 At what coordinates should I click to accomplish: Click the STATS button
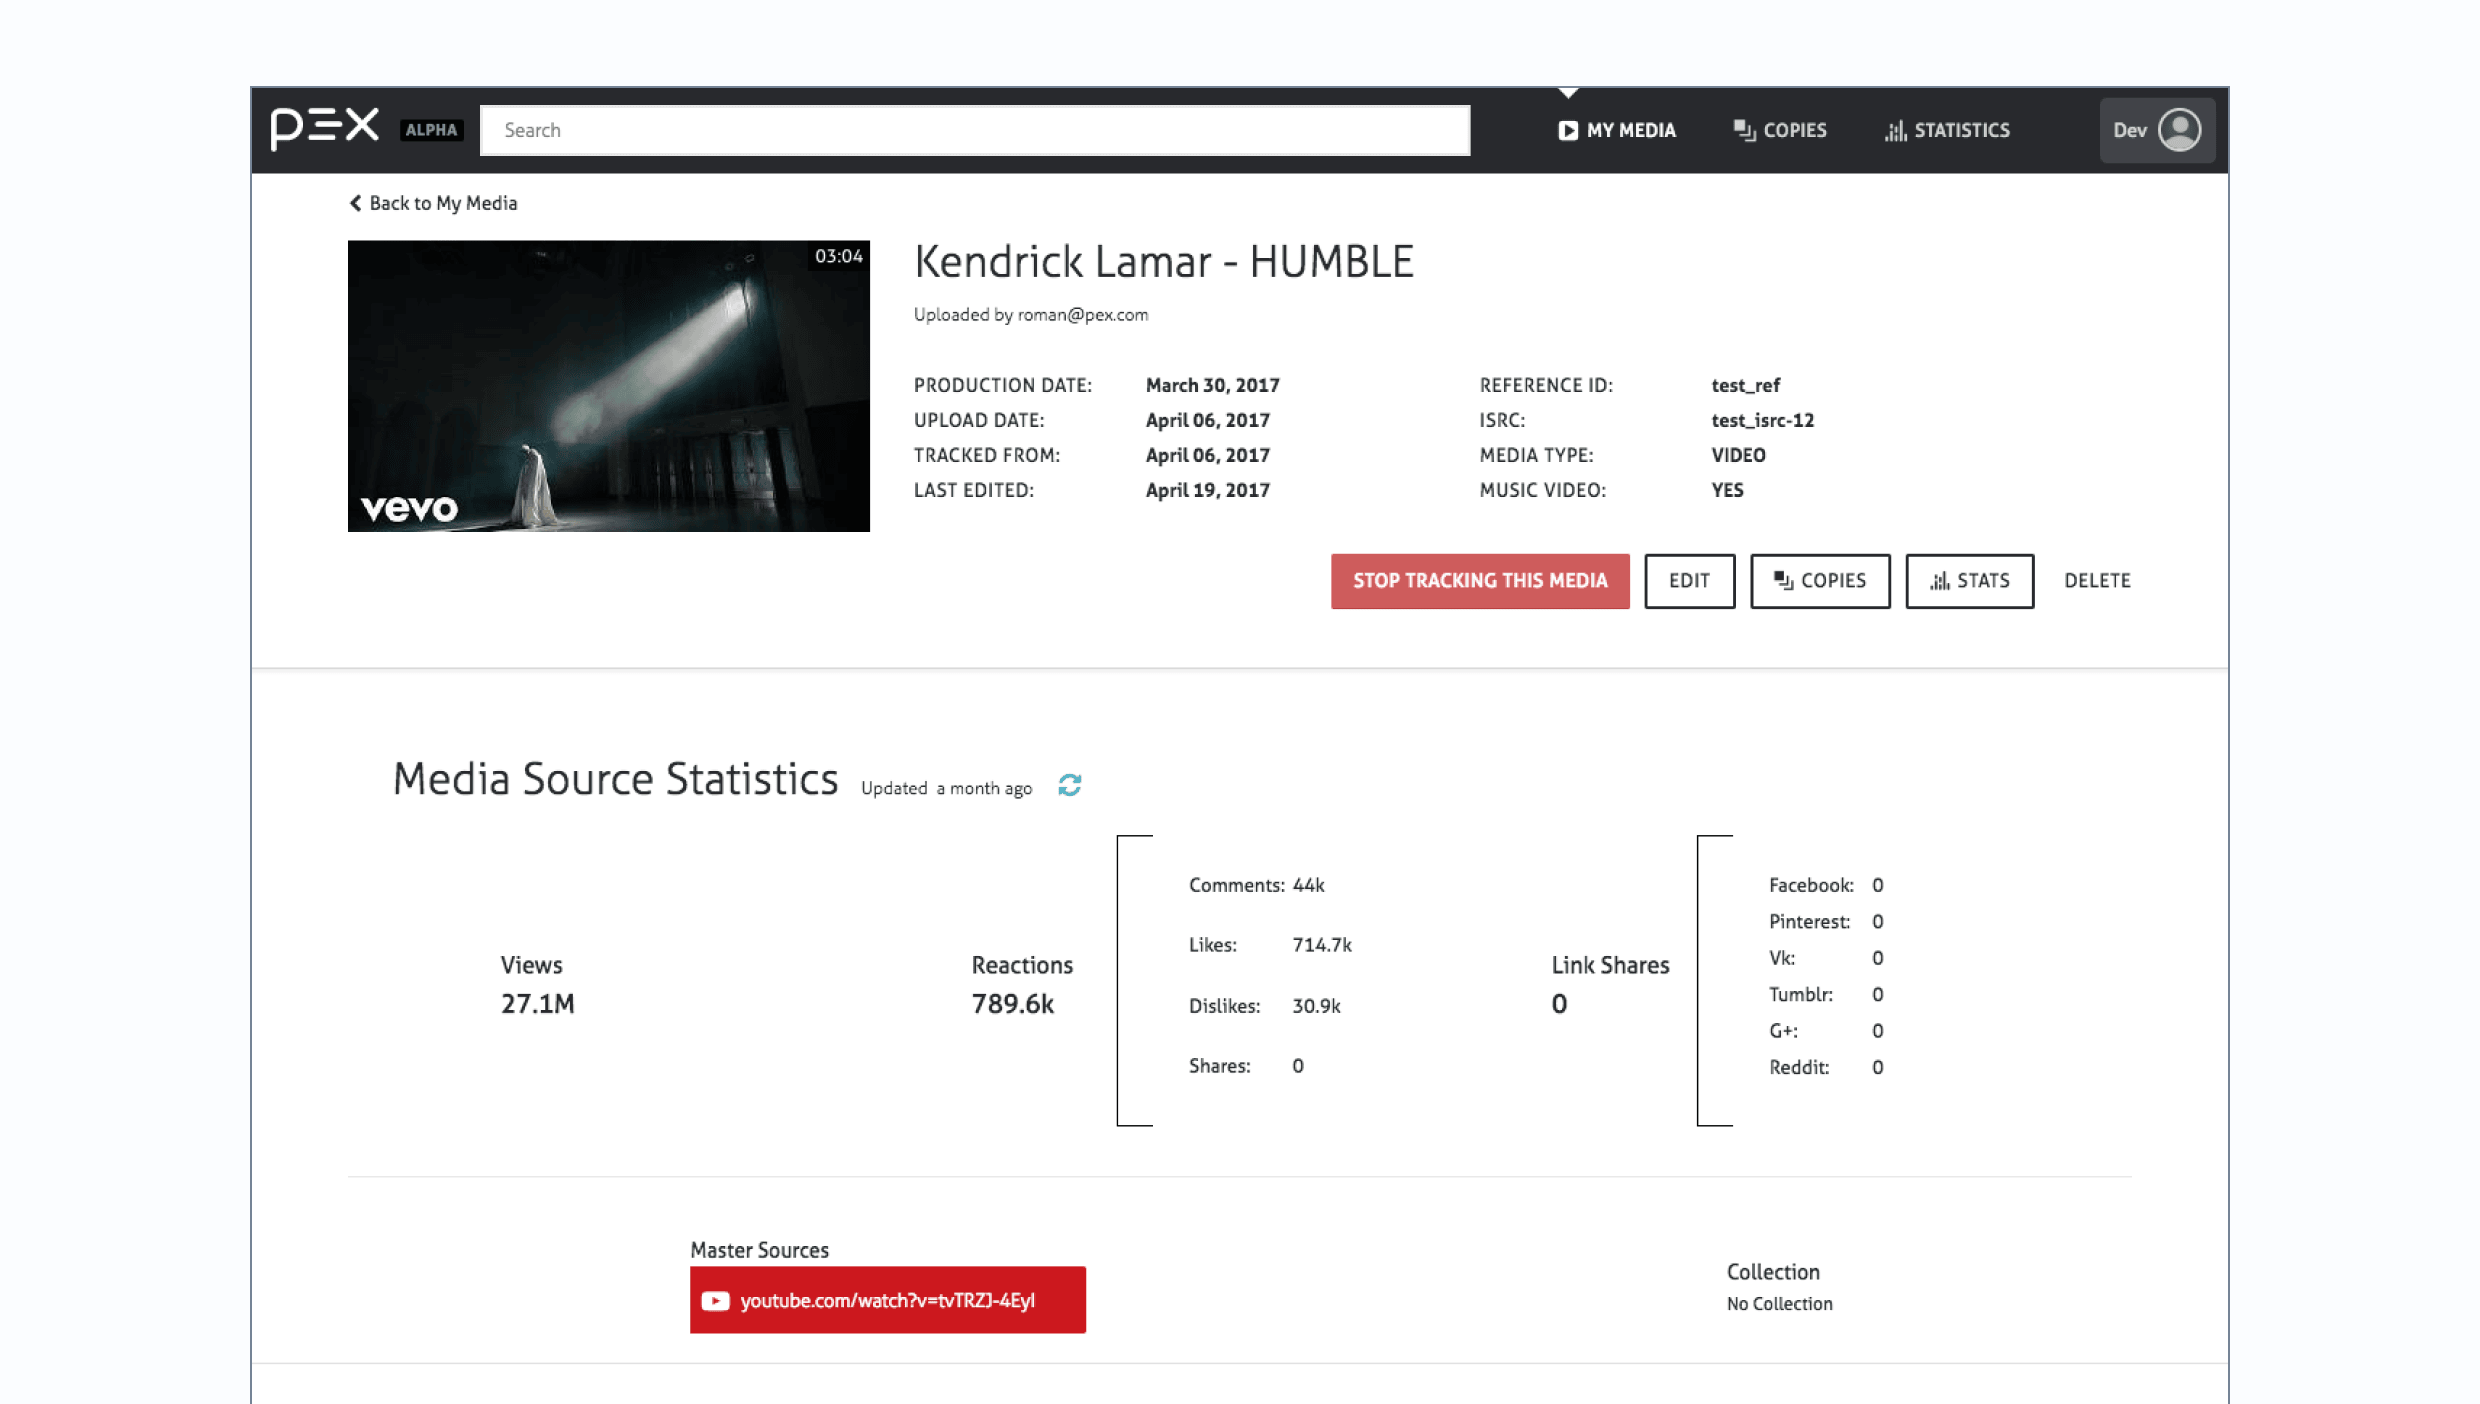[x=1970, y=581]
